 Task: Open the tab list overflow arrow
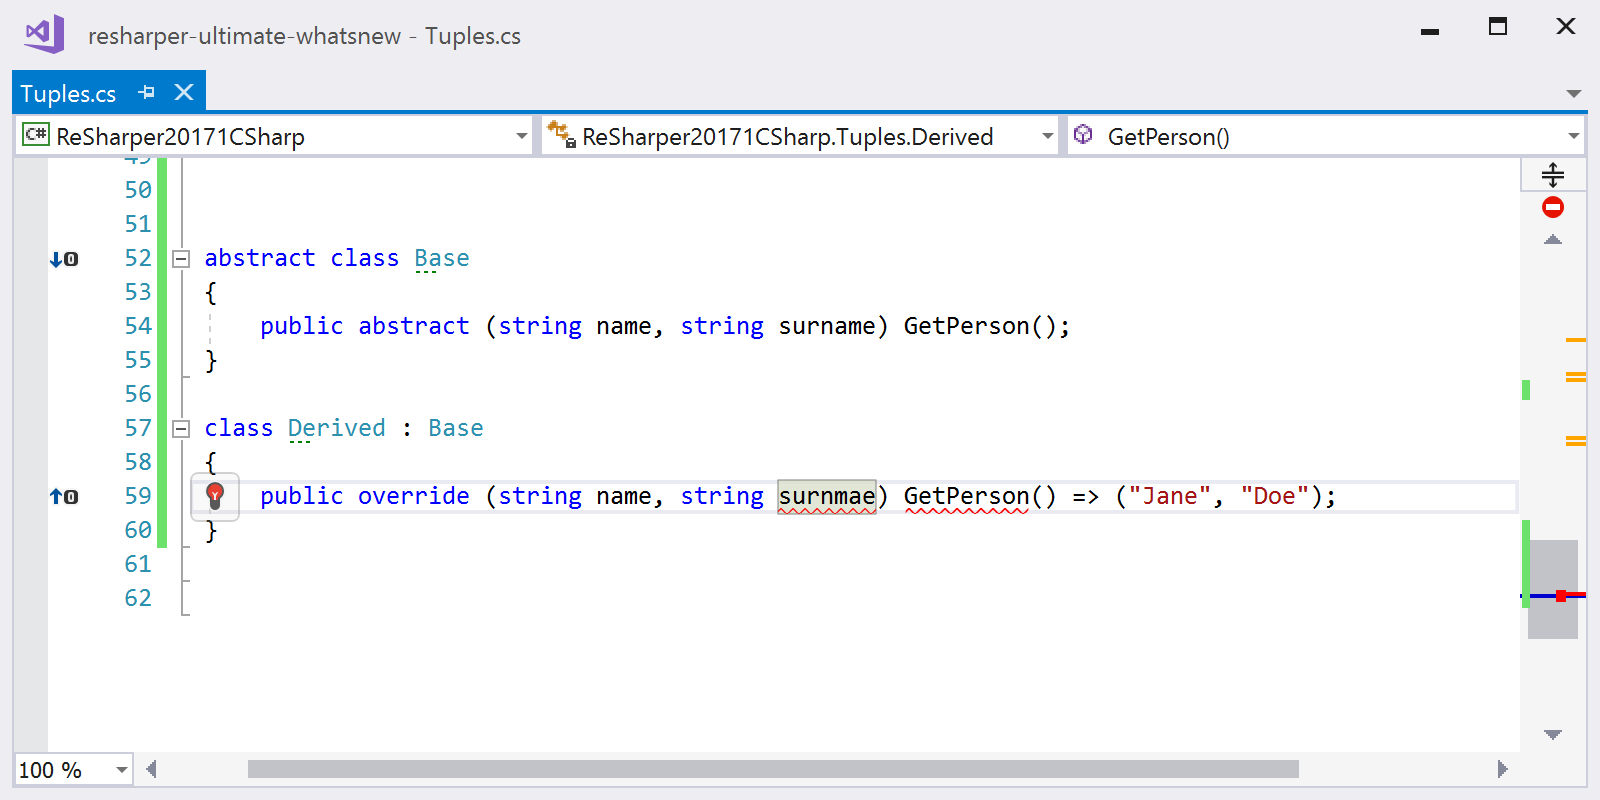tap(1574, 94)
